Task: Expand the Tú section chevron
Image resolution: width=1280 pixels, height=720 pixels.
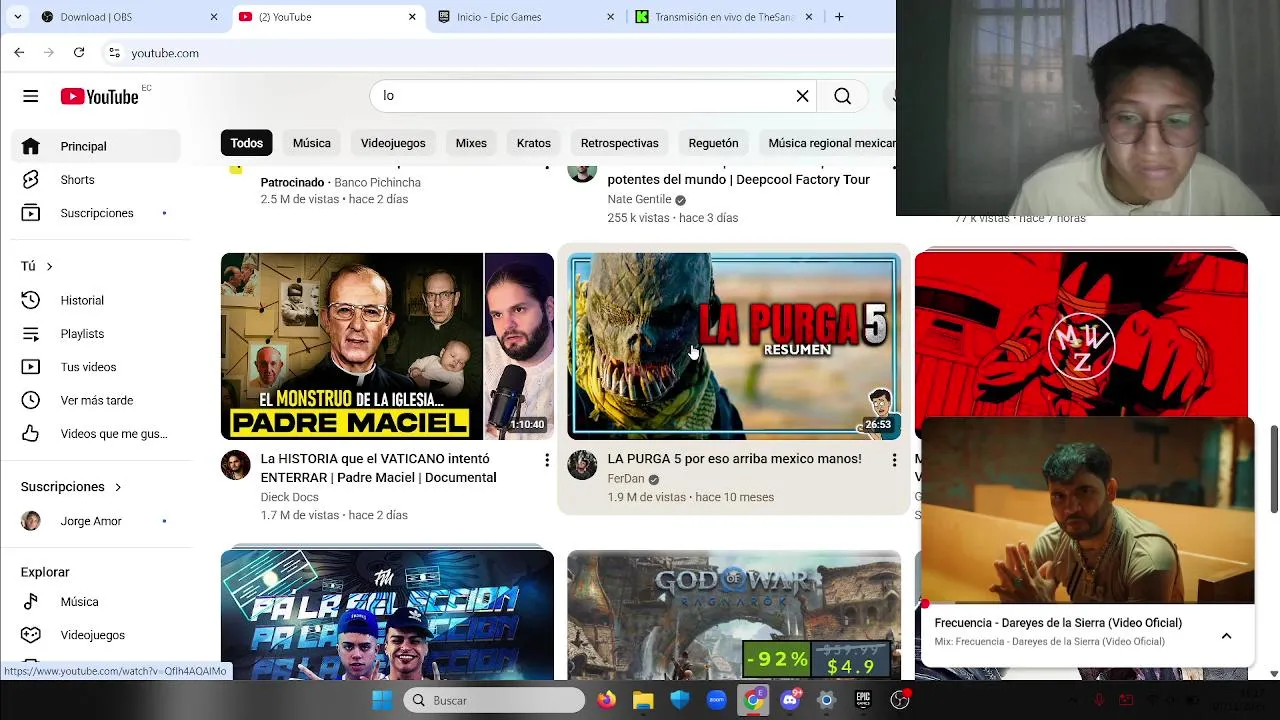Action: tap(49, 266)
